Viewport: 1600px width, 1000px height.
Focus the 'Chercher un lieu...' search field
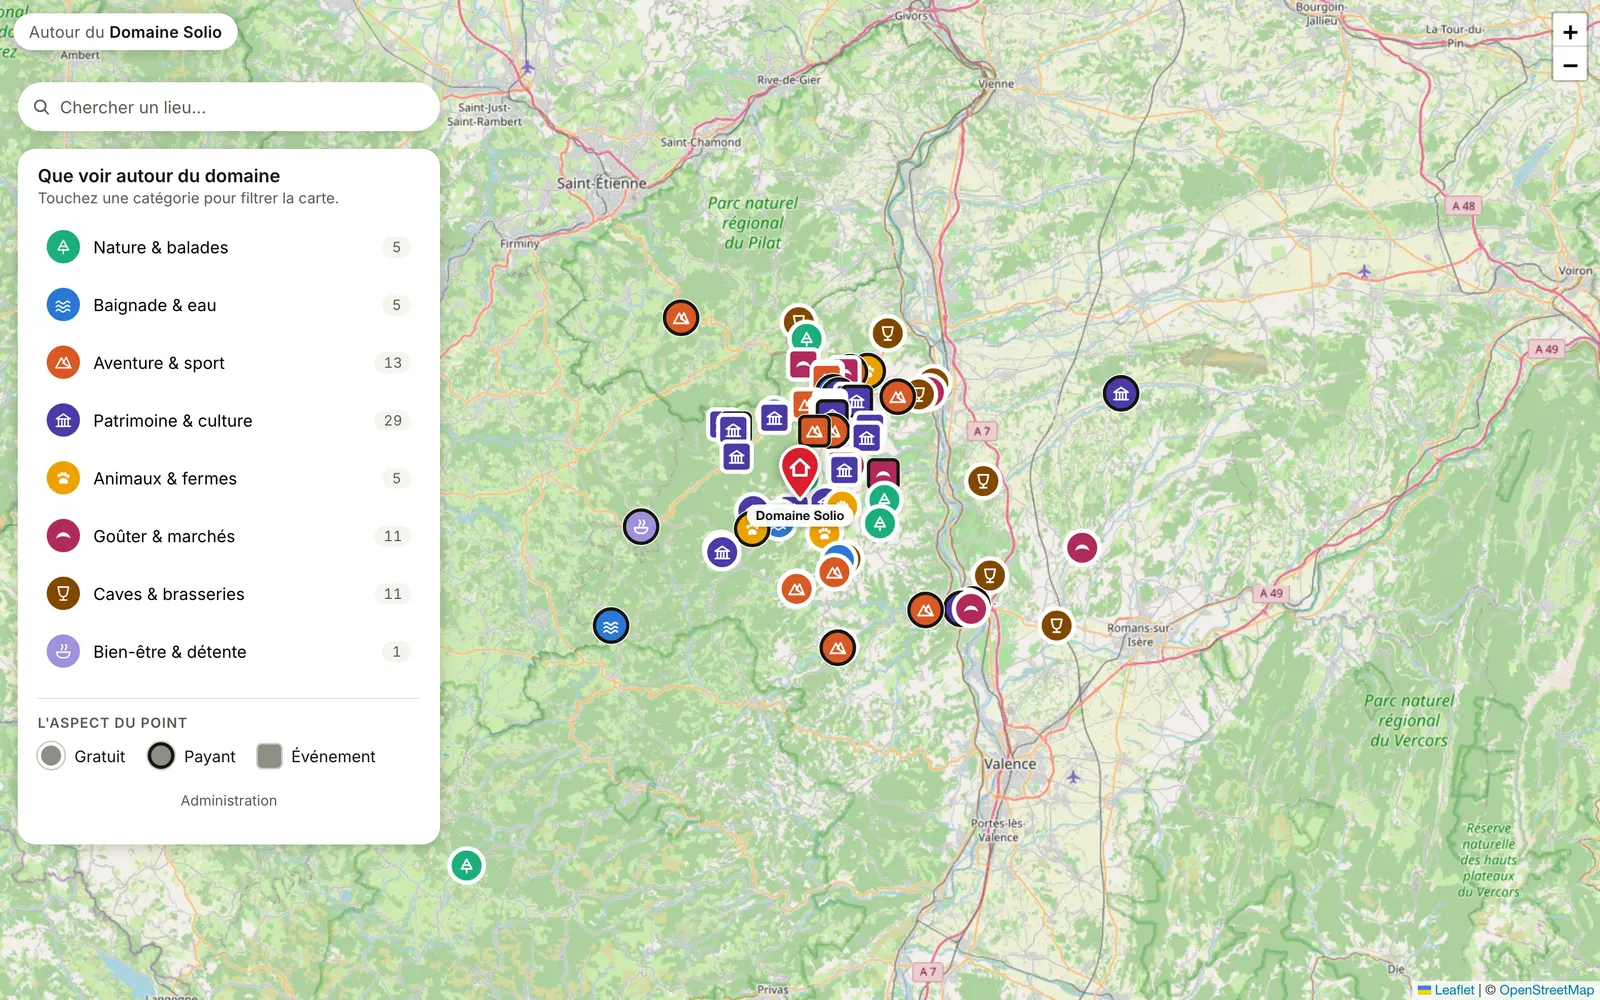tap(229, 107)
